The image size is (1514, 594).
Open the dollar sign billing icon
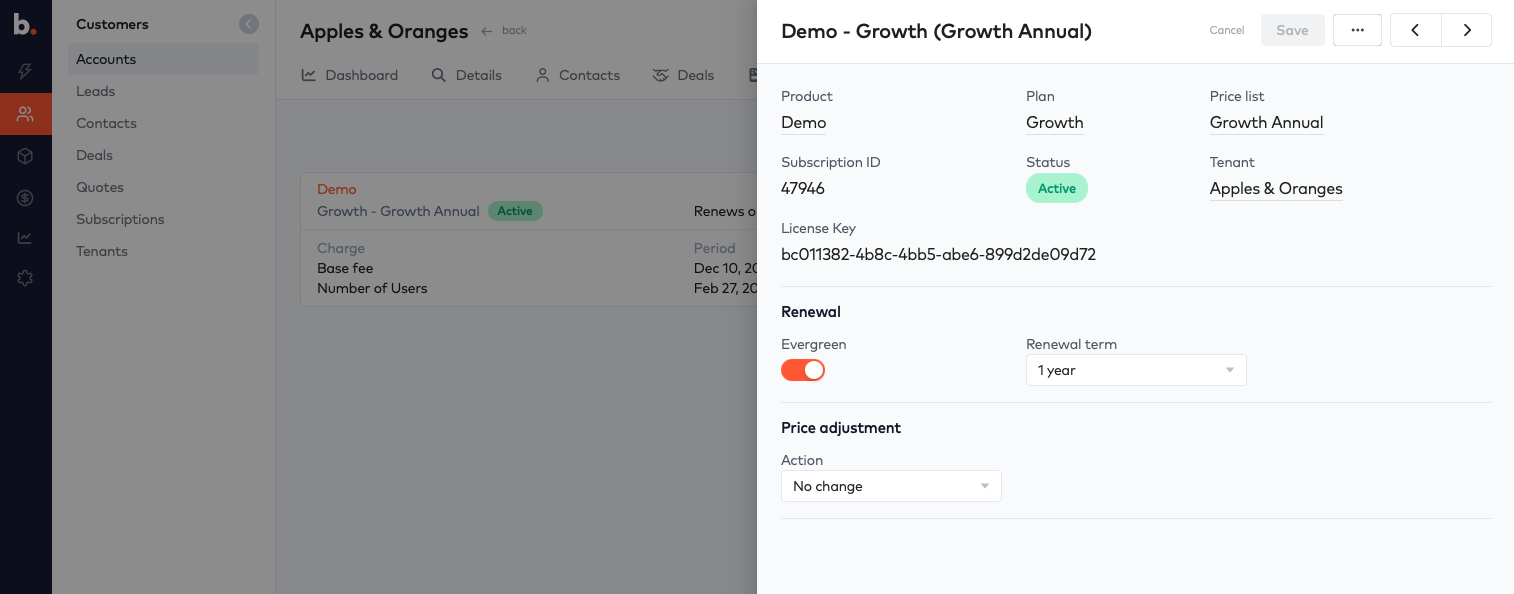point(25,198)
